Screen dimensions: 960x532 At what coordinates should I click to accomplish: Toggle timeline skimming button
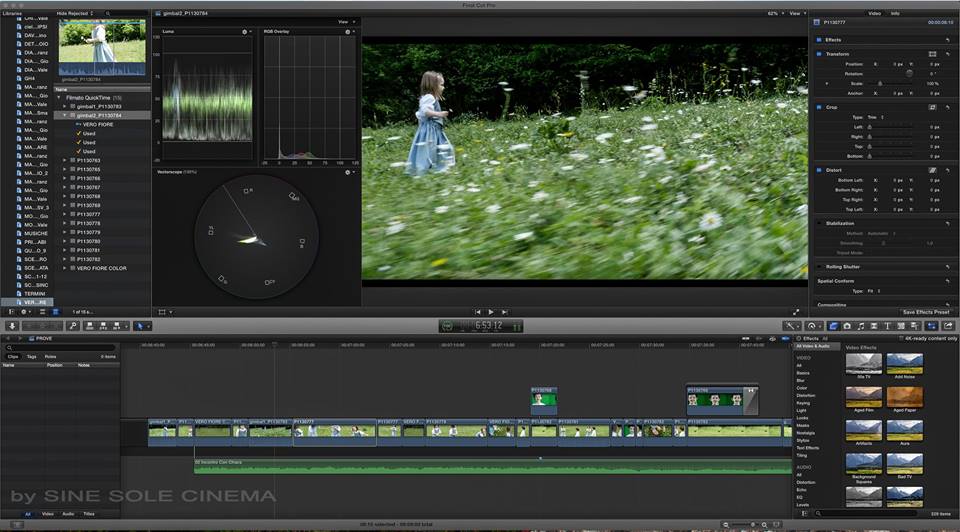(x=746, y=339)
